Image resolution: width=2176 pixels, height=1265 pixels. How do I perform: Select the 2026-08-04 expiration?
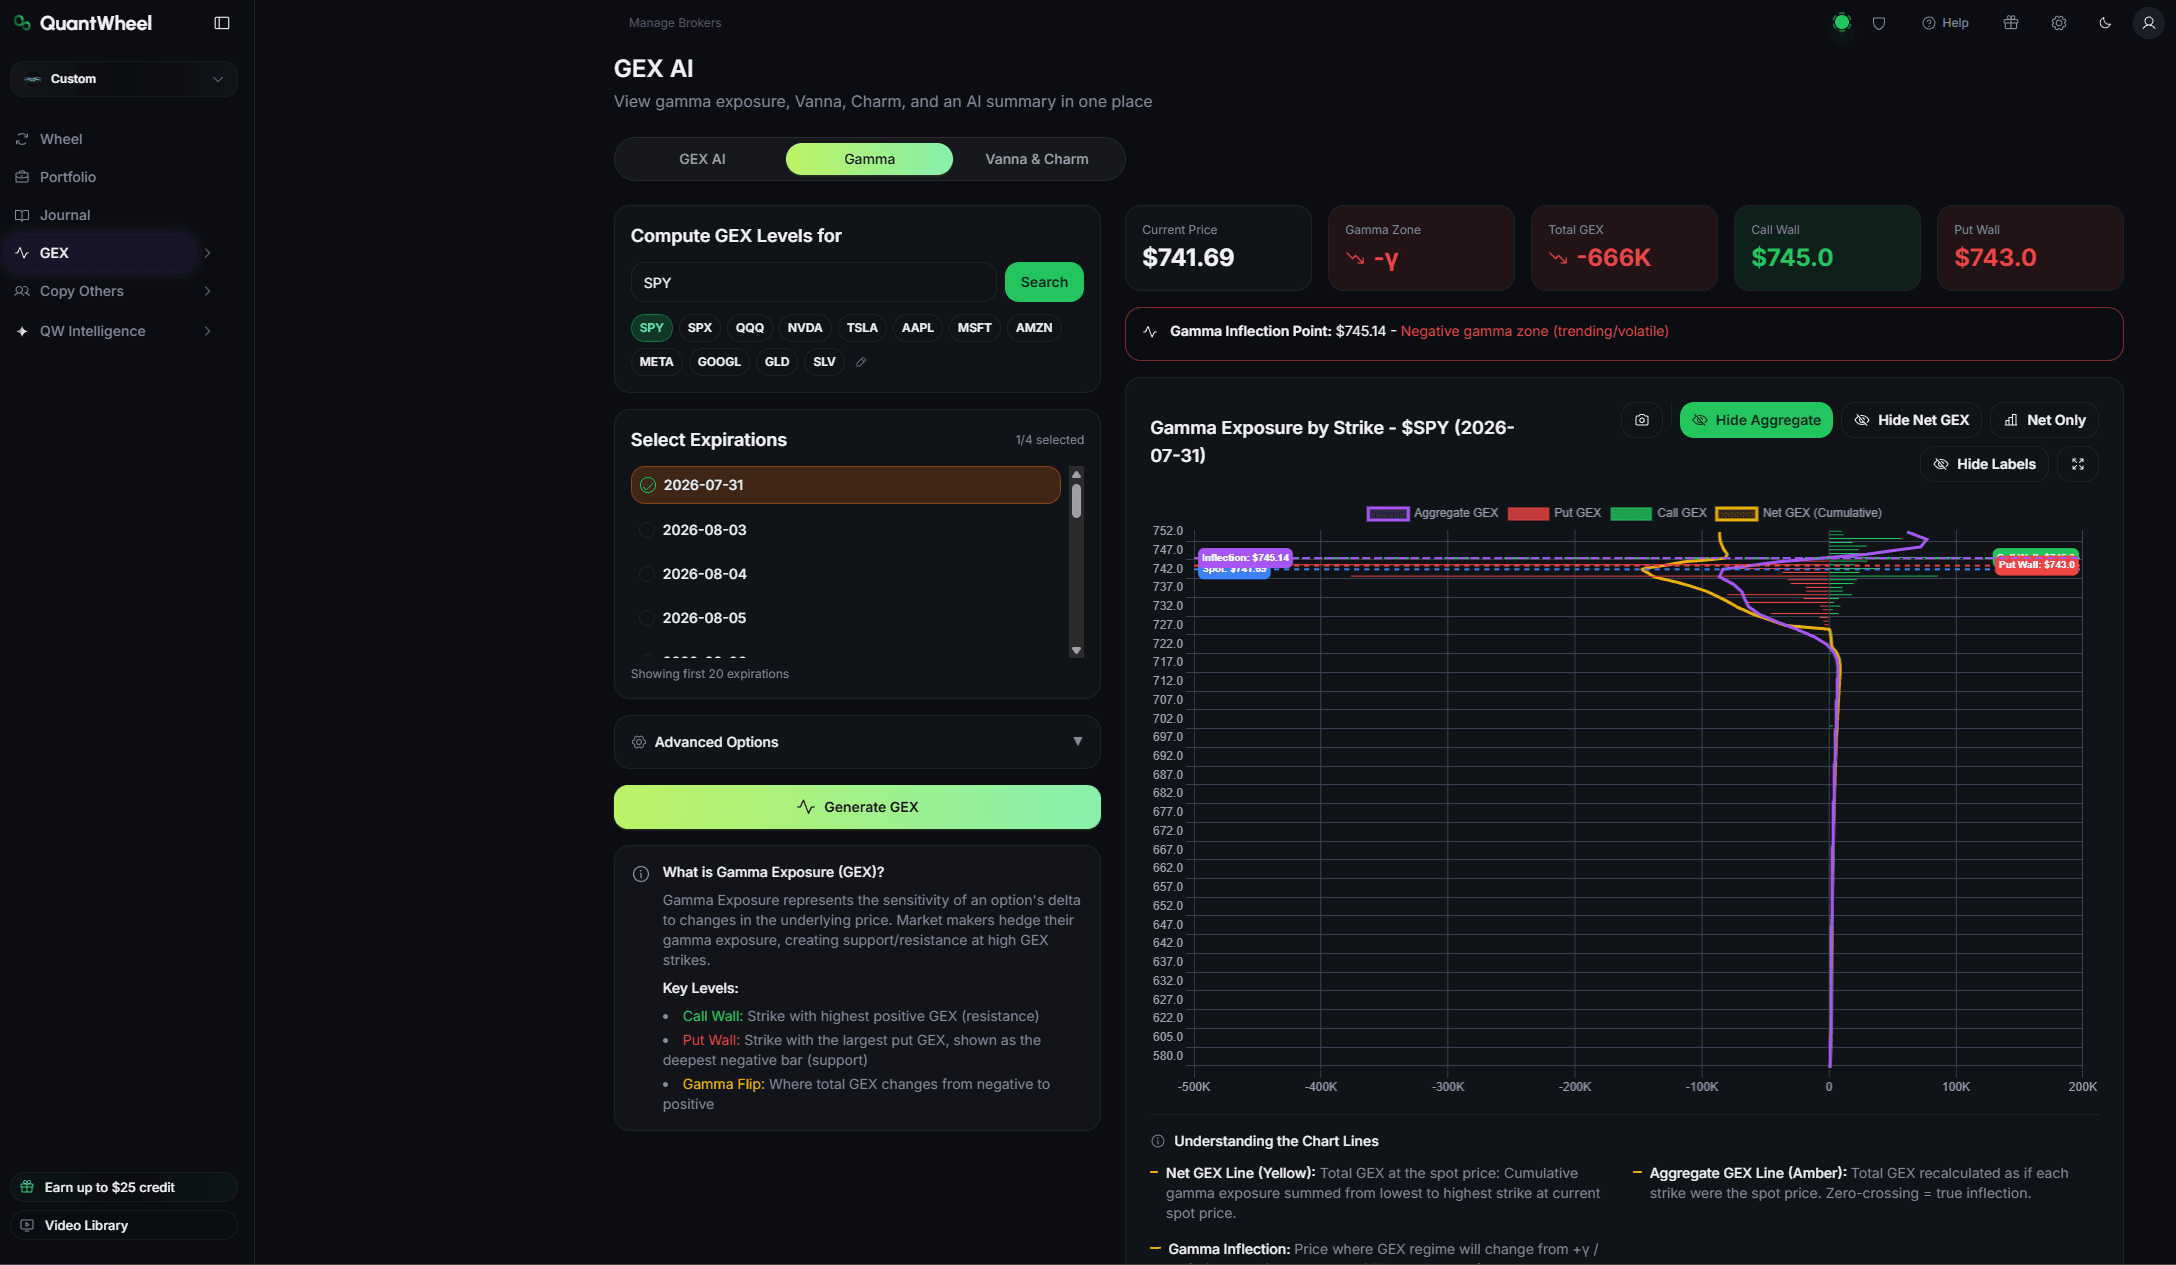click(x=845, y=574)
